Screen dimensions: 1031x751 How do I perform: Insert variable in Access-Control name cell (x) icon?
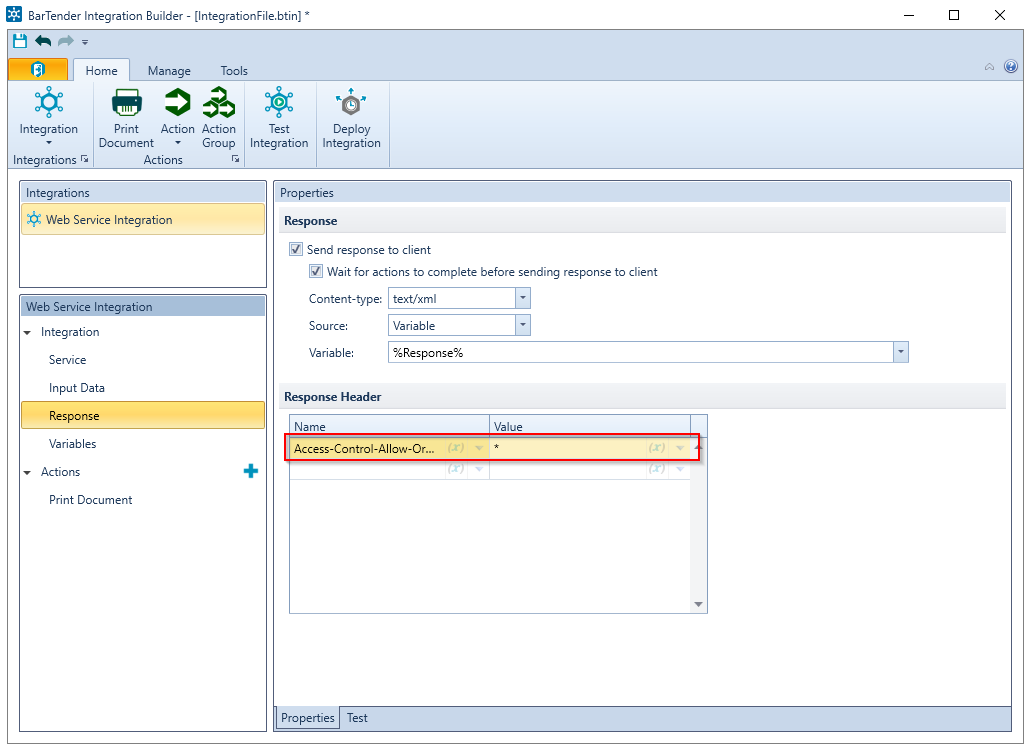click(x=456, y=448)
